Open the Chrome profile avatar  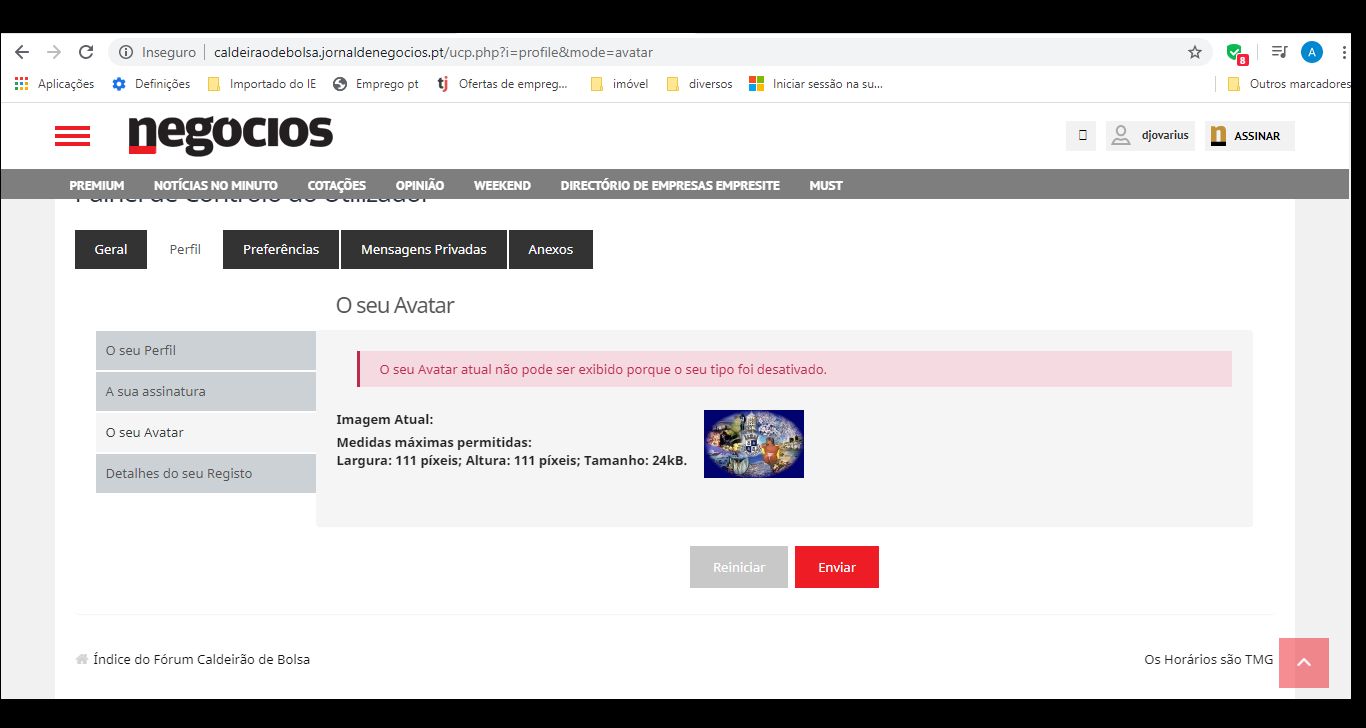click(x=1312, y=52)
